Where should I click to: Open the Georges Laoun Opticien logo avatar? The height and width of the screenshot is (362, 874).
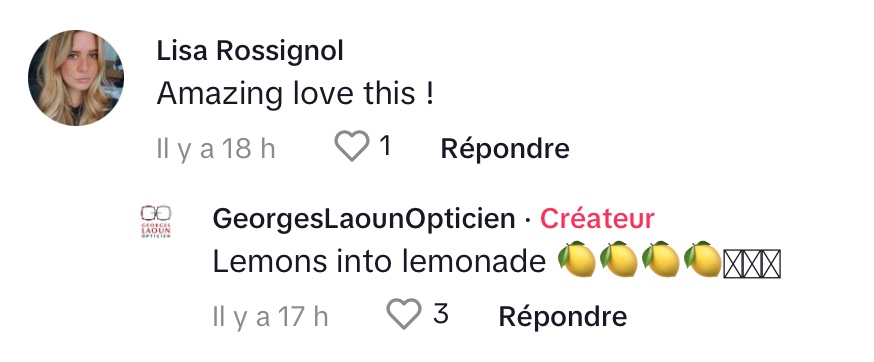[156, 221]
